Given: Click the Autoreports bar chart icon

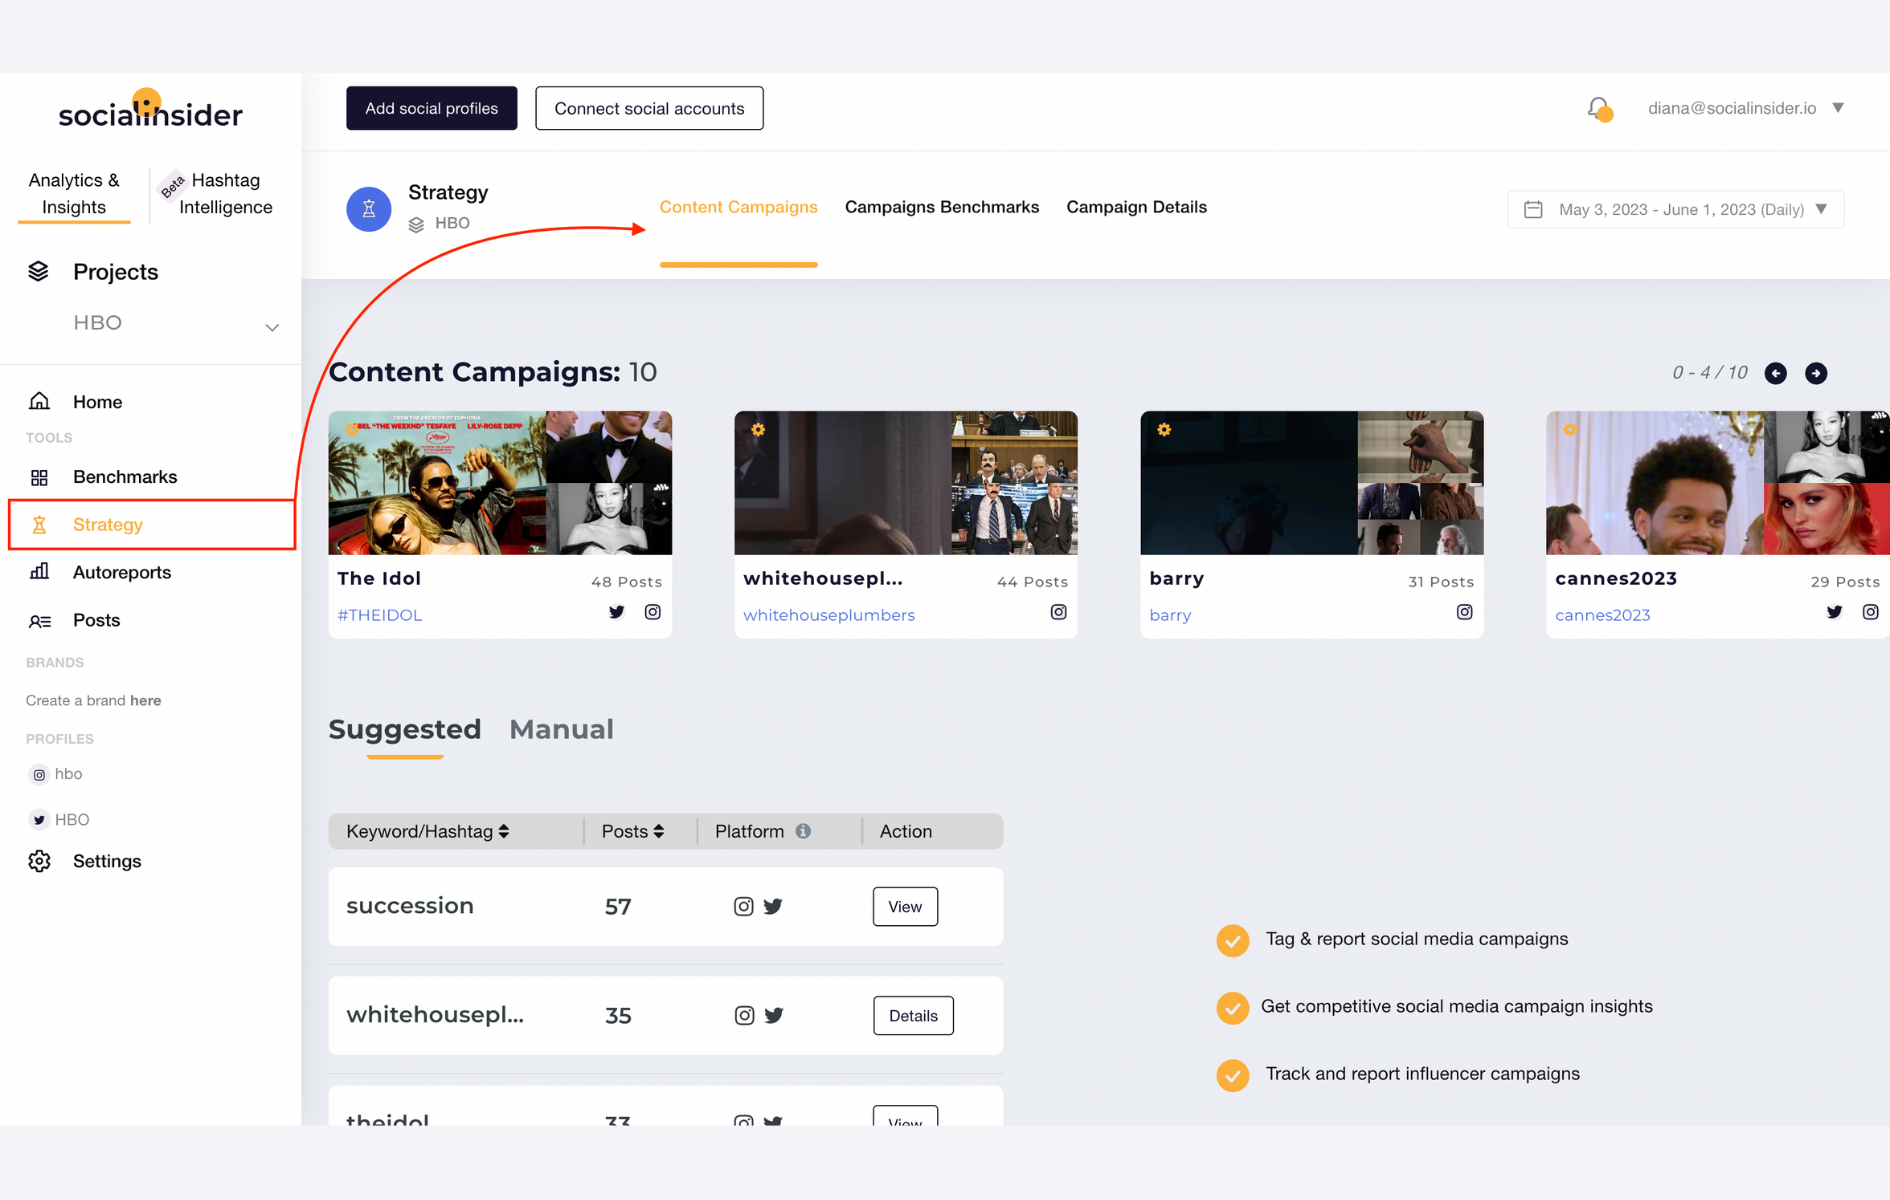Looking at the screenshot, I should [40, 572].
